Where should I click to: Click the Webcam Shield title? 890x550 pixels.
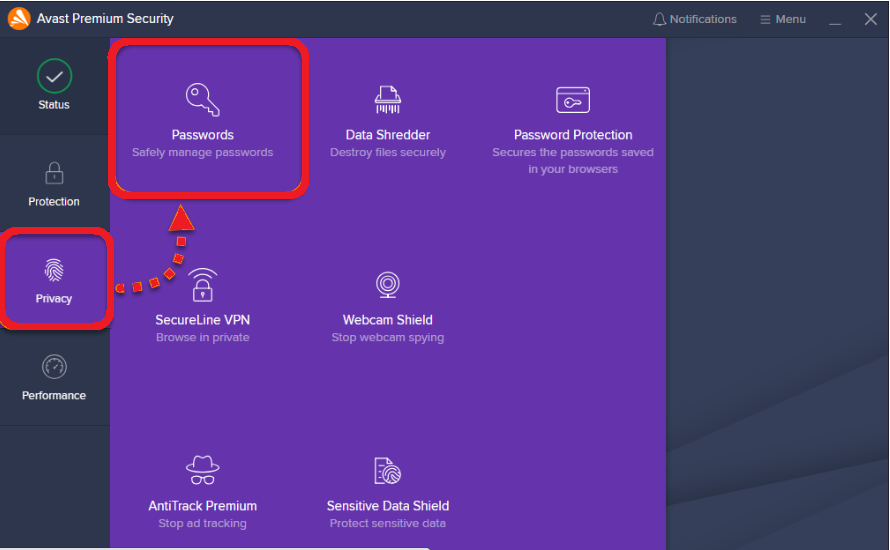[x=388, y=320]
